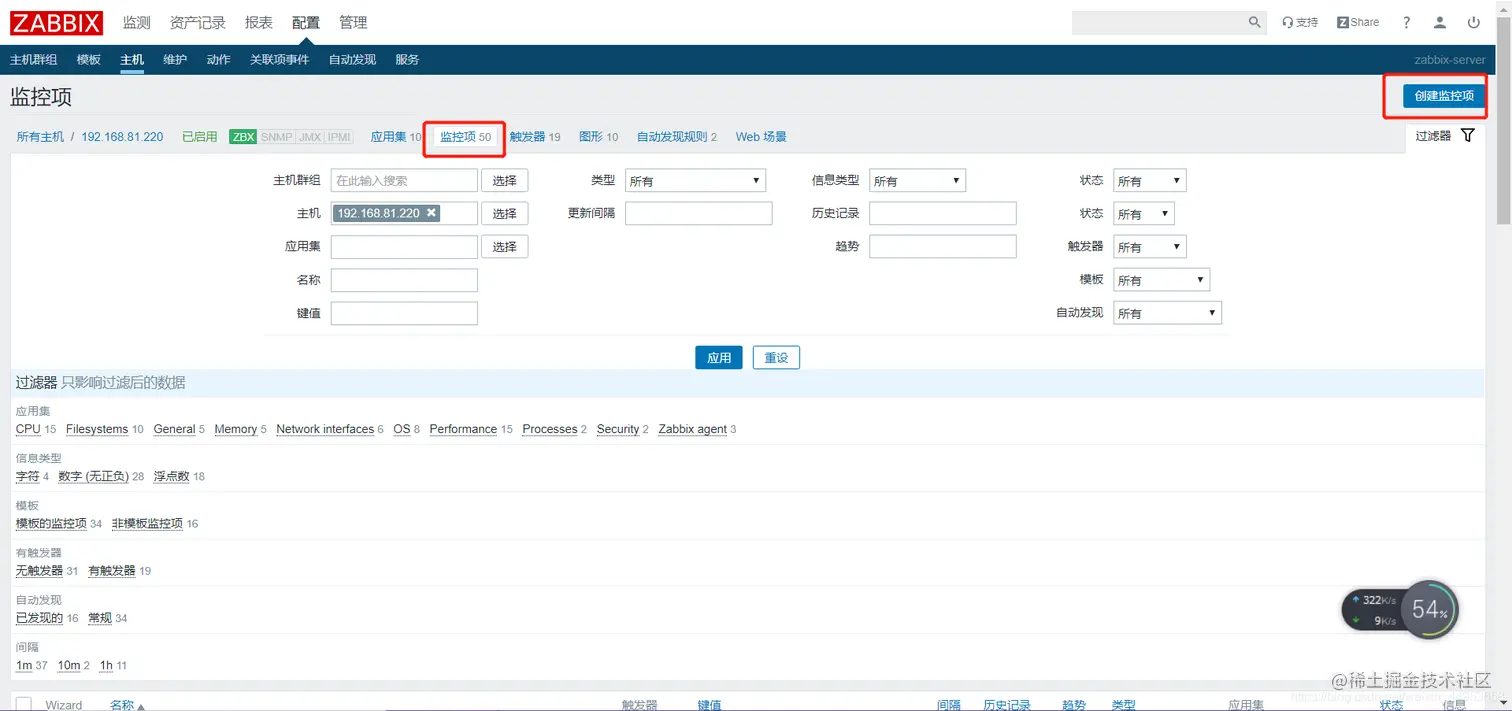
Task: Click the JMX availability badge
Action: point(310,137)
